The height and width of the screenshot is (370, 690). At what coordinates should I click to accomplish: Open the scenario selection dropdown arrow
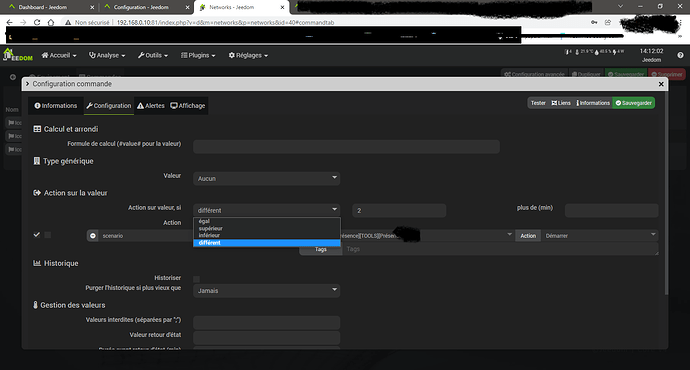[510, 234]
